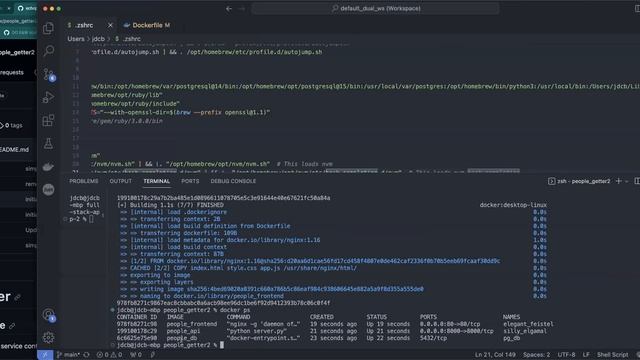This screenshot has height=360, width=640.
Task: Open the PROBLEMS panel tab
Action: (84, 181)
